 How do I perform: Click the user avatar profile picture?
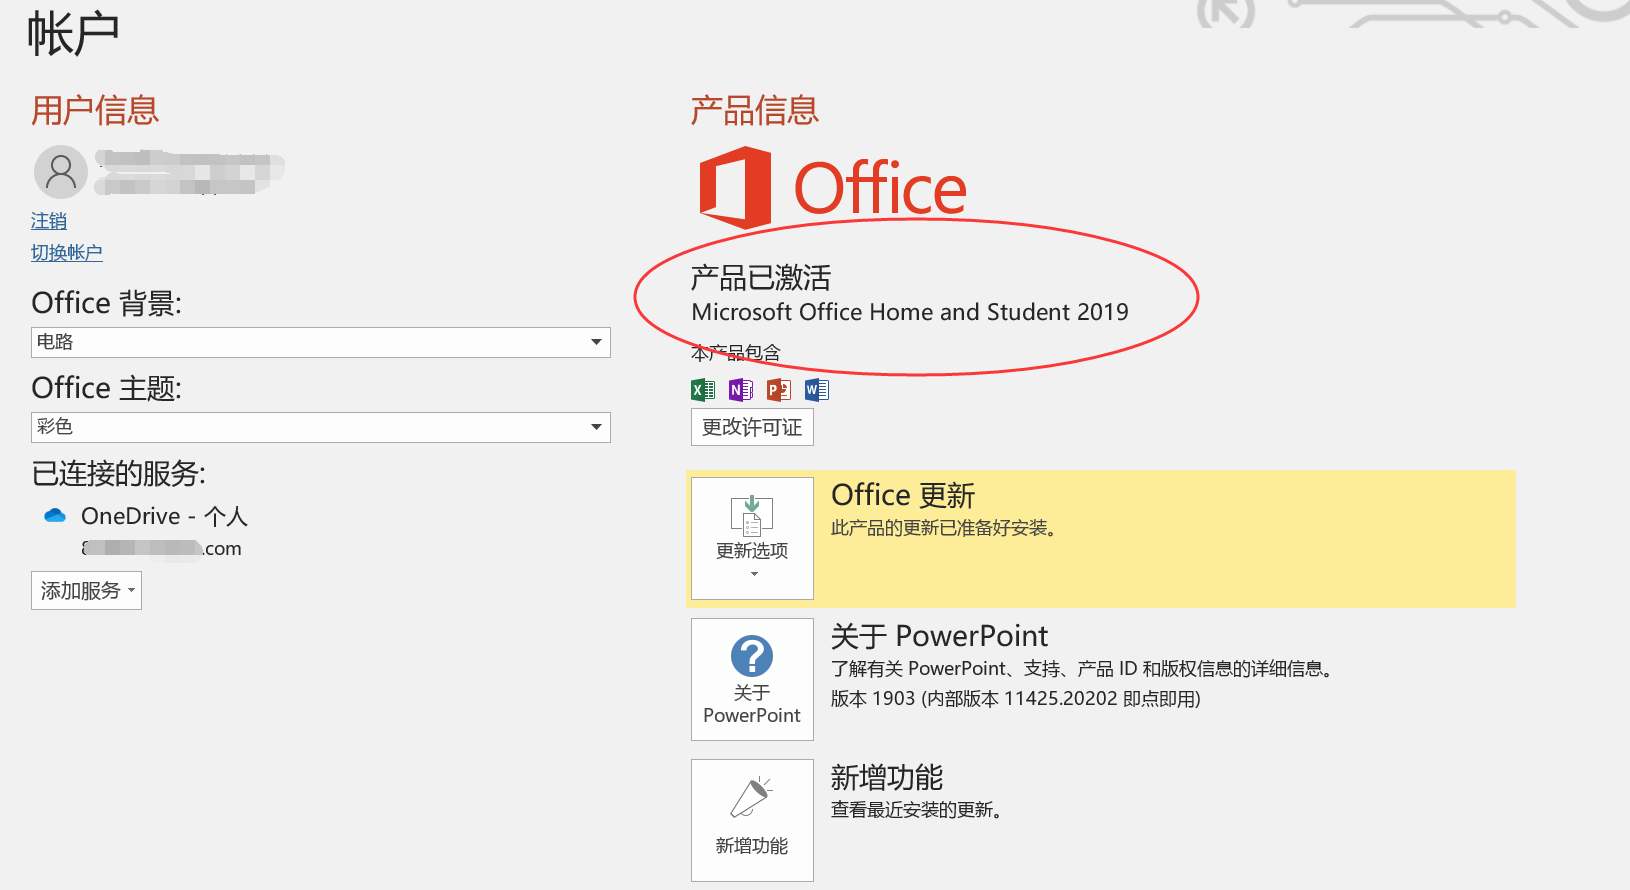point(61,171)
